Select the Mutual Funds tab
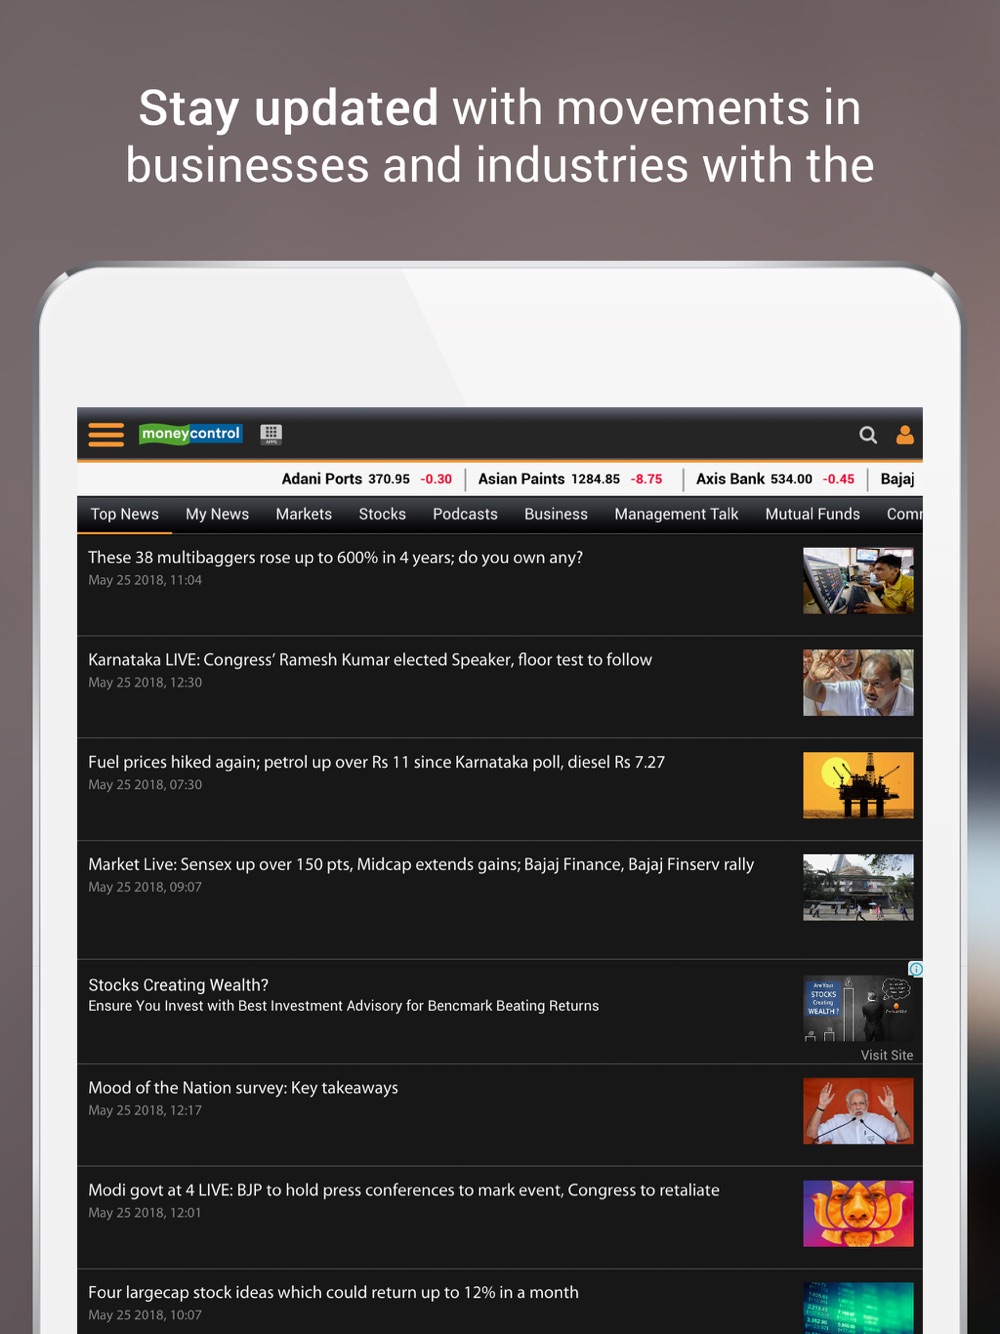Viewport: 1000px width, 1334px height. [812, 514]
